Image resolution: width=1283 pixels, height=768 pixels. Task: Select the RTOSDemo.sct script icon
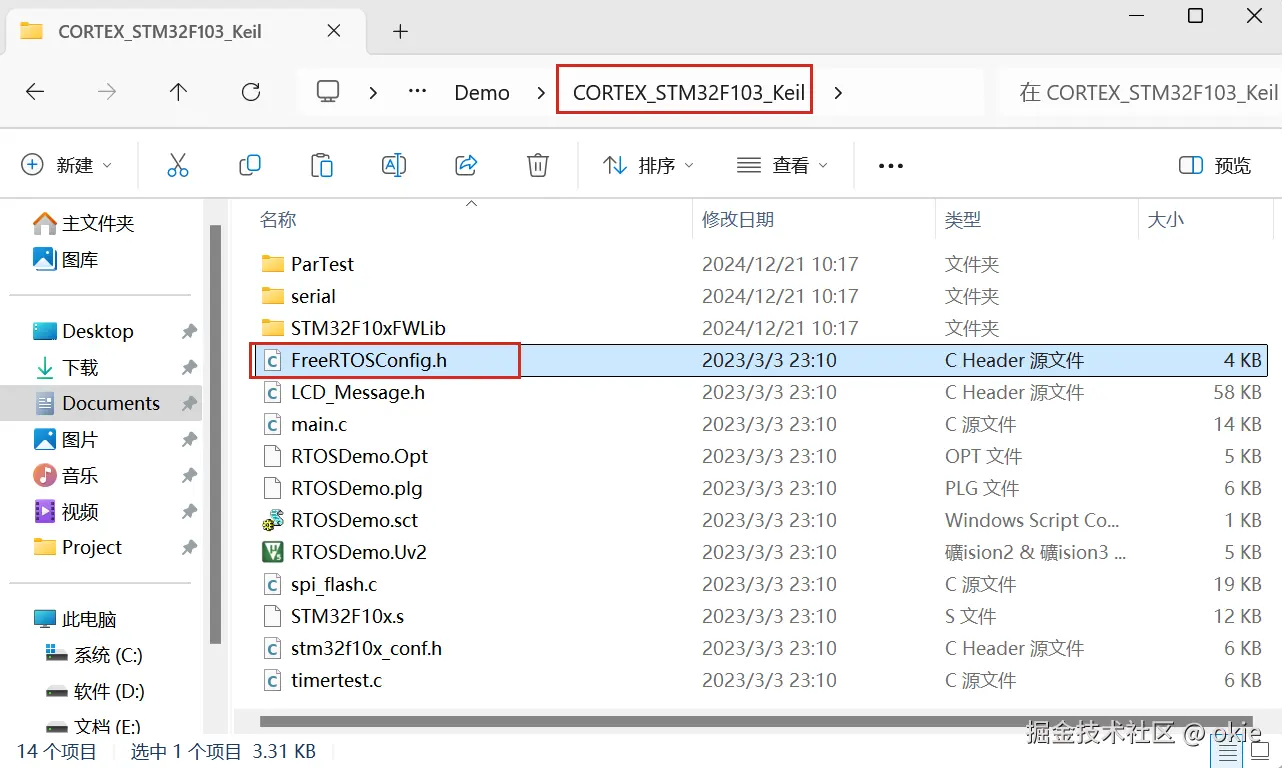pos(273,520)
